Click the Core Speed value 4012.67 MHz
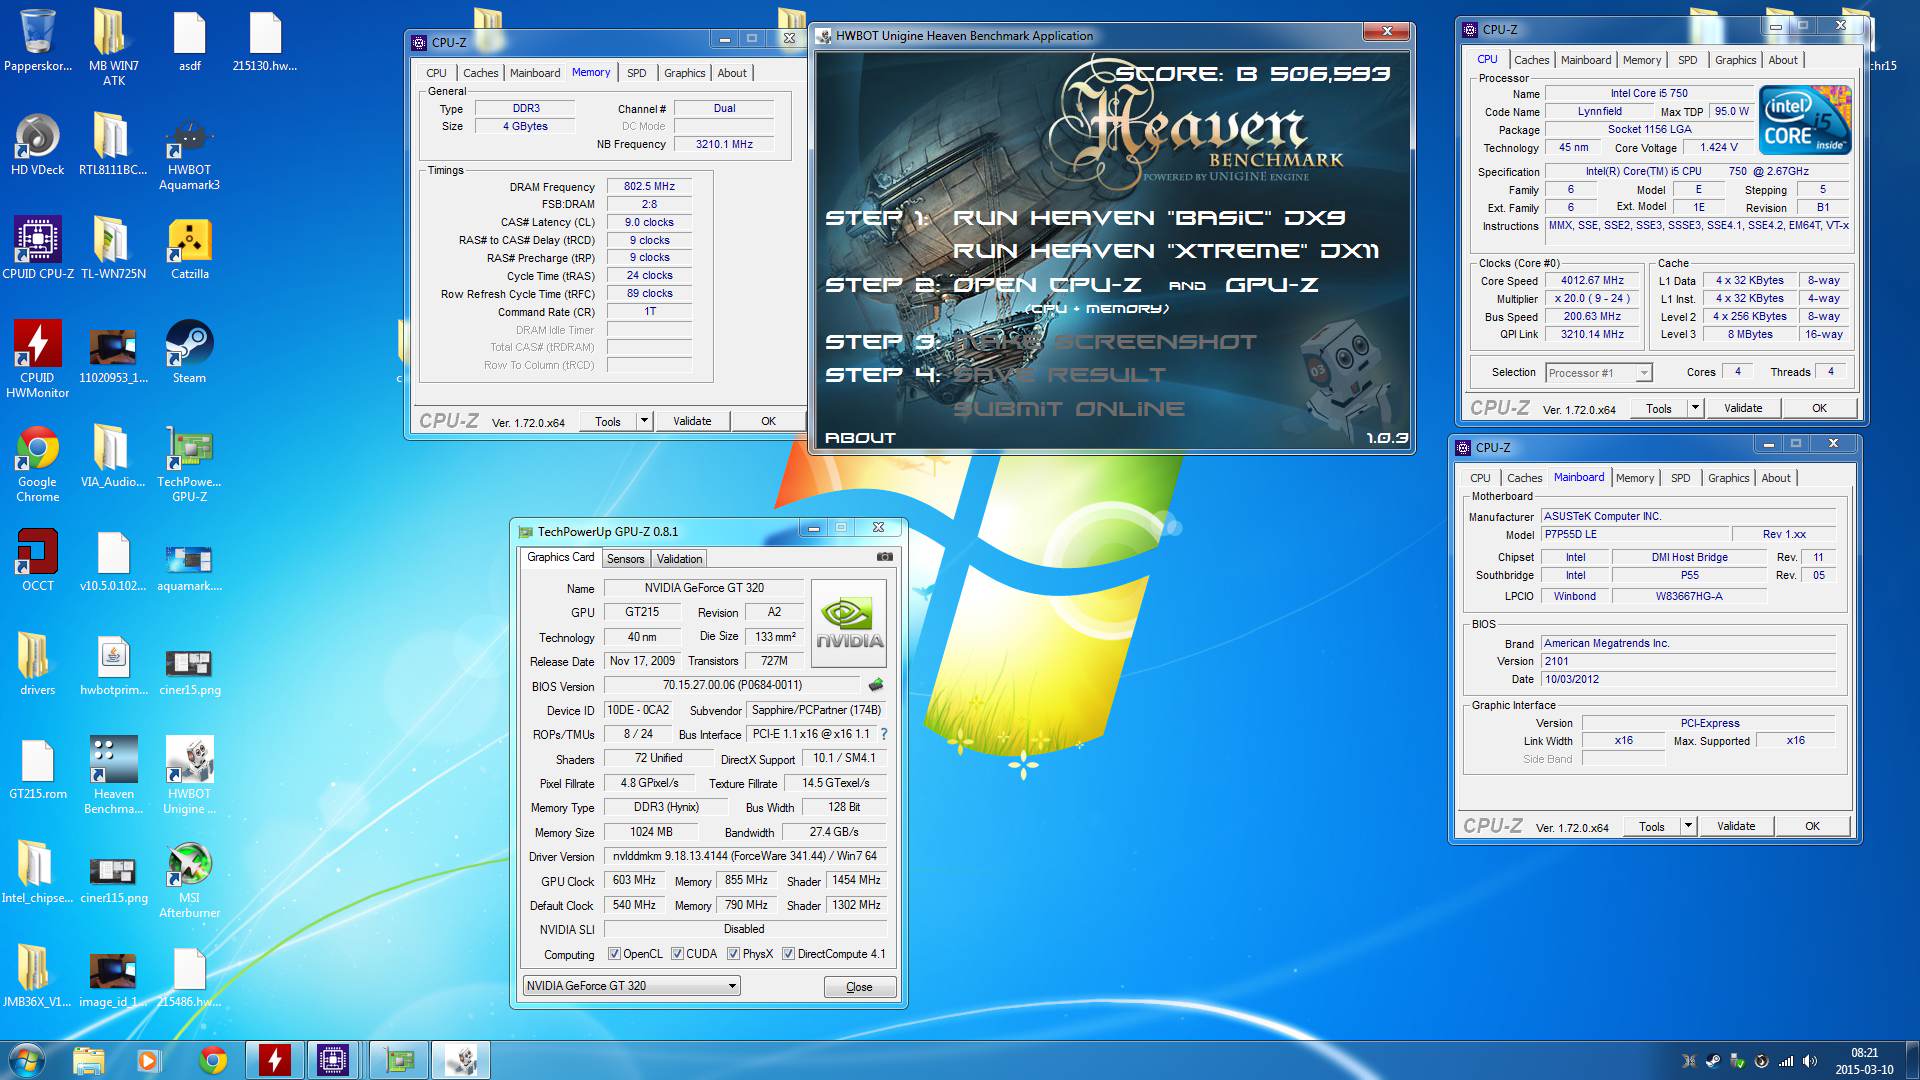Viewport: 1920px width, 1080px height. click(1592, 281)
